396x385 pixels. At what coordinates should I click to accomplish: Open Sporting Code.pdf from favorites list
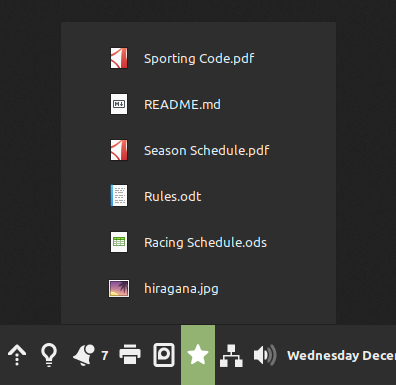(198, 58)
